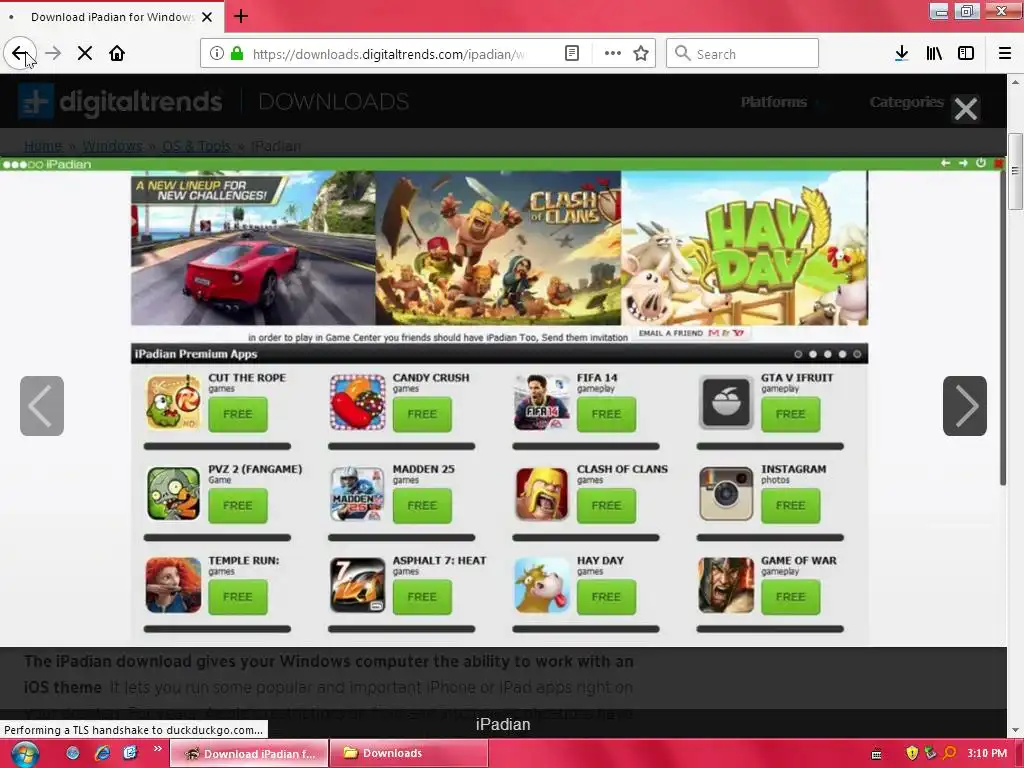This screenshot has height=768, width=1024.
Task: Click the PVZ 2 zombie icon
Action: pyautogui.click(x=173, y=494)
